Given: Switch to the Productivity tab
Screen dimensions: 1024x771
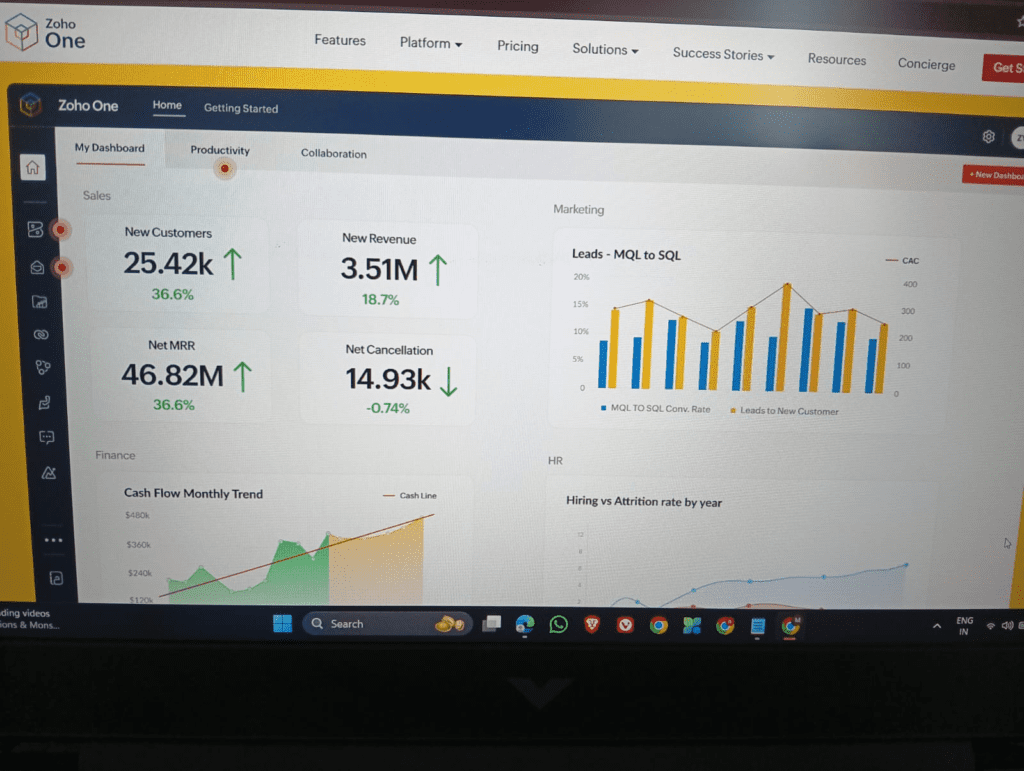Looking at the screenshot, I should [219, 150].
